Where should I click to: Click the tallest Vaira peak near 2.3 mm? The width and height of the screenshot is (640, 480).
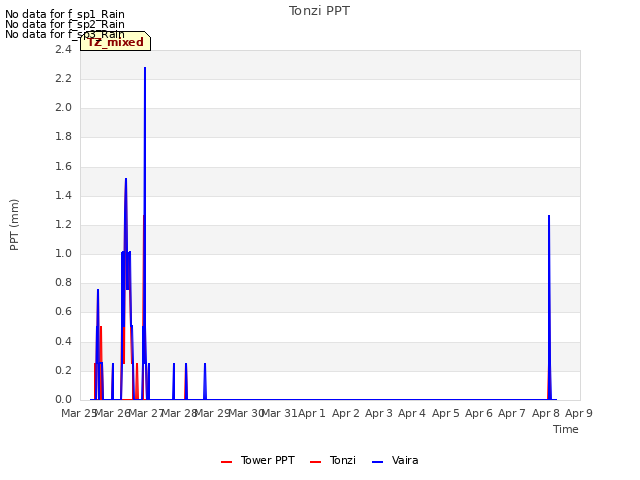pos(145,69)
